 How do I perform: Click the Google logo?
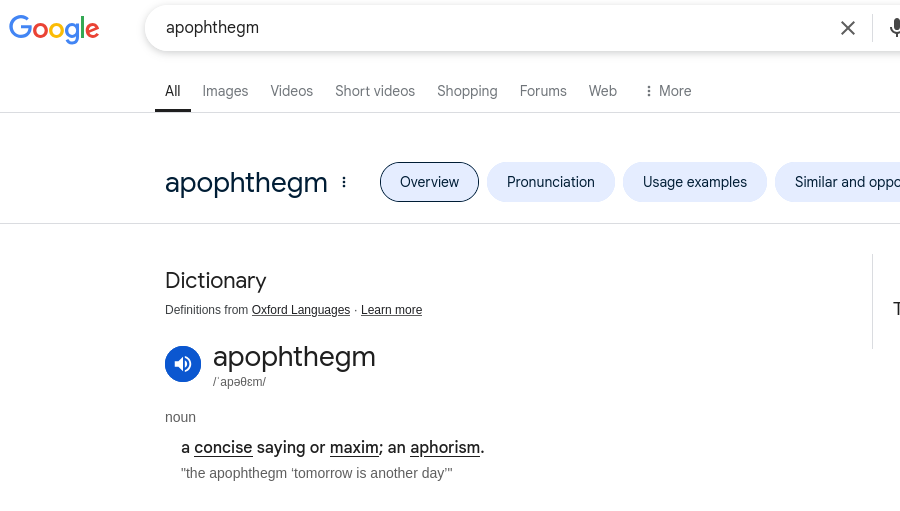tap(54, 29)
